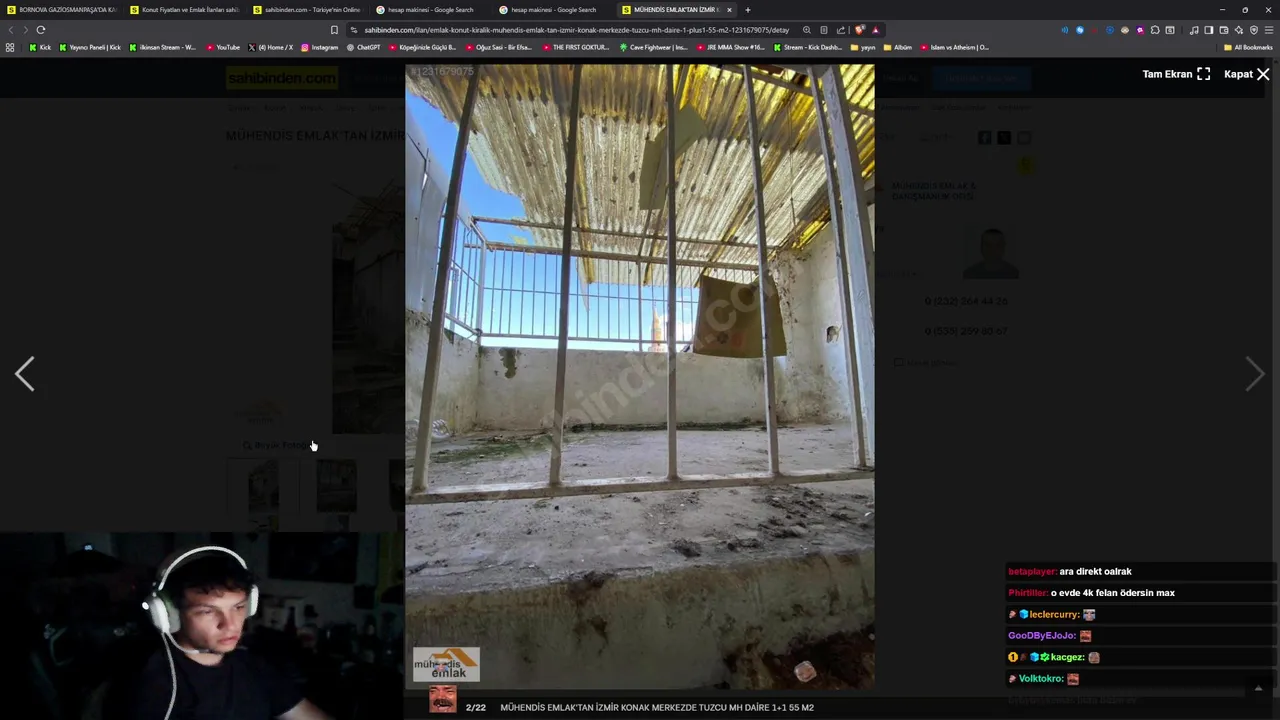Open the Yayıncı Paneli | Kick bookmark
This screenshot has width=1280, height=720.
tap(89, 47)
